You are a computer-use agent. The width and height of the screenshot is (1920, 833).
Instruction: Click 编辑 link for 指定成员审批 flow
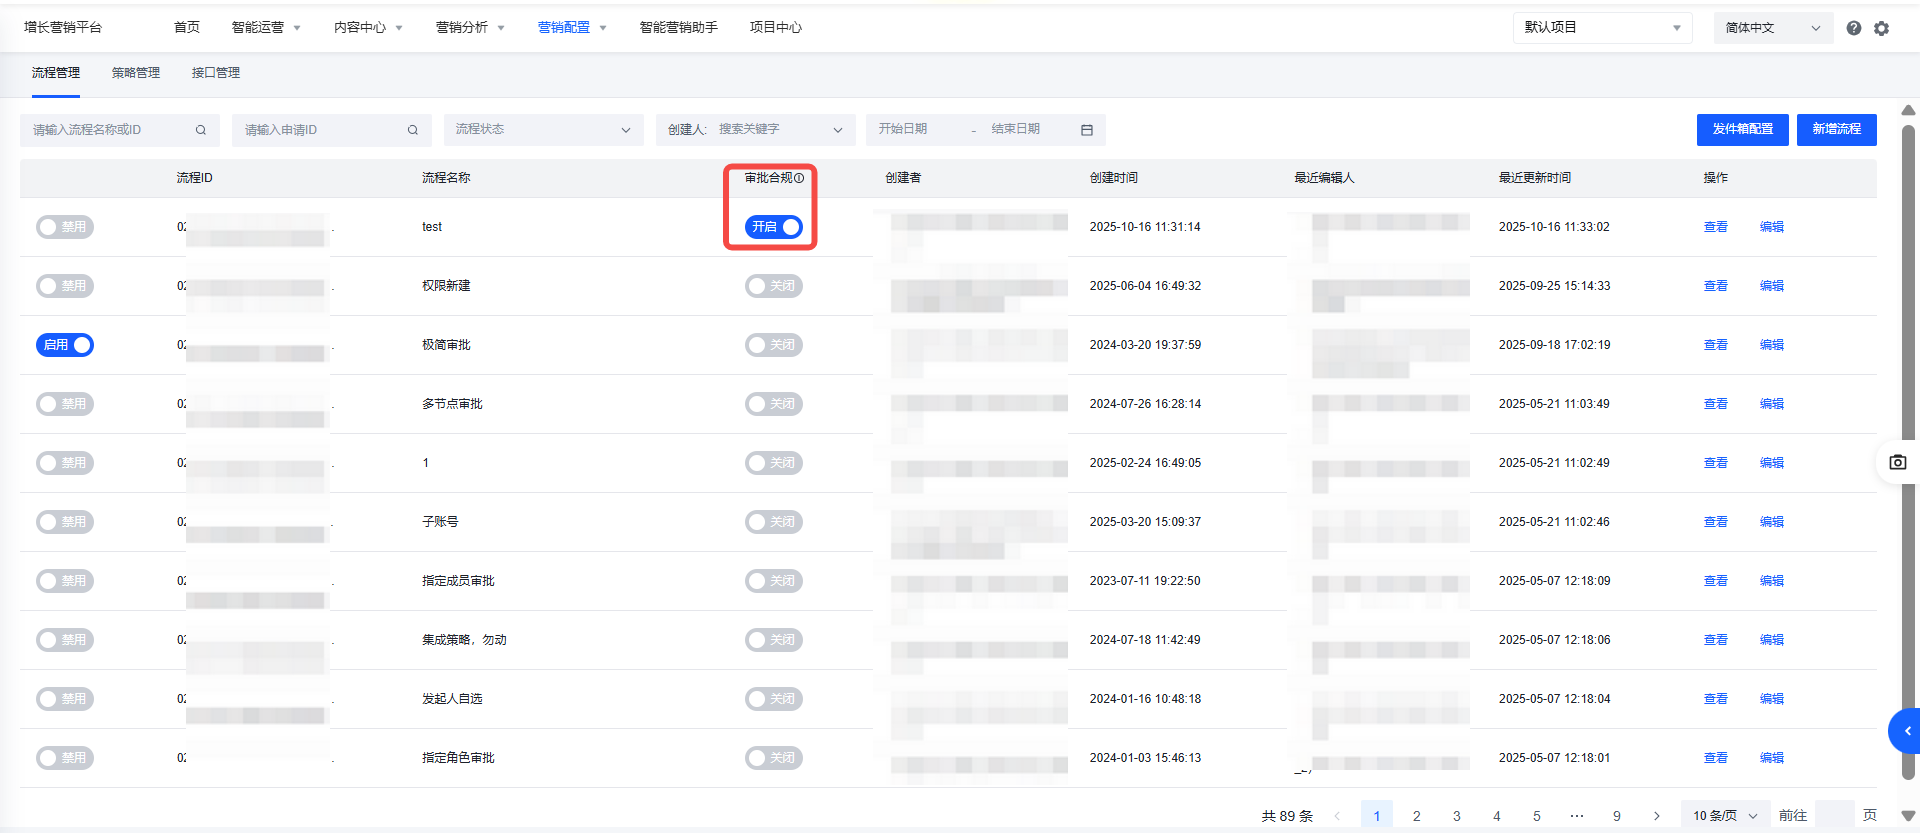pyautogui.click(x=1772, y=581)
